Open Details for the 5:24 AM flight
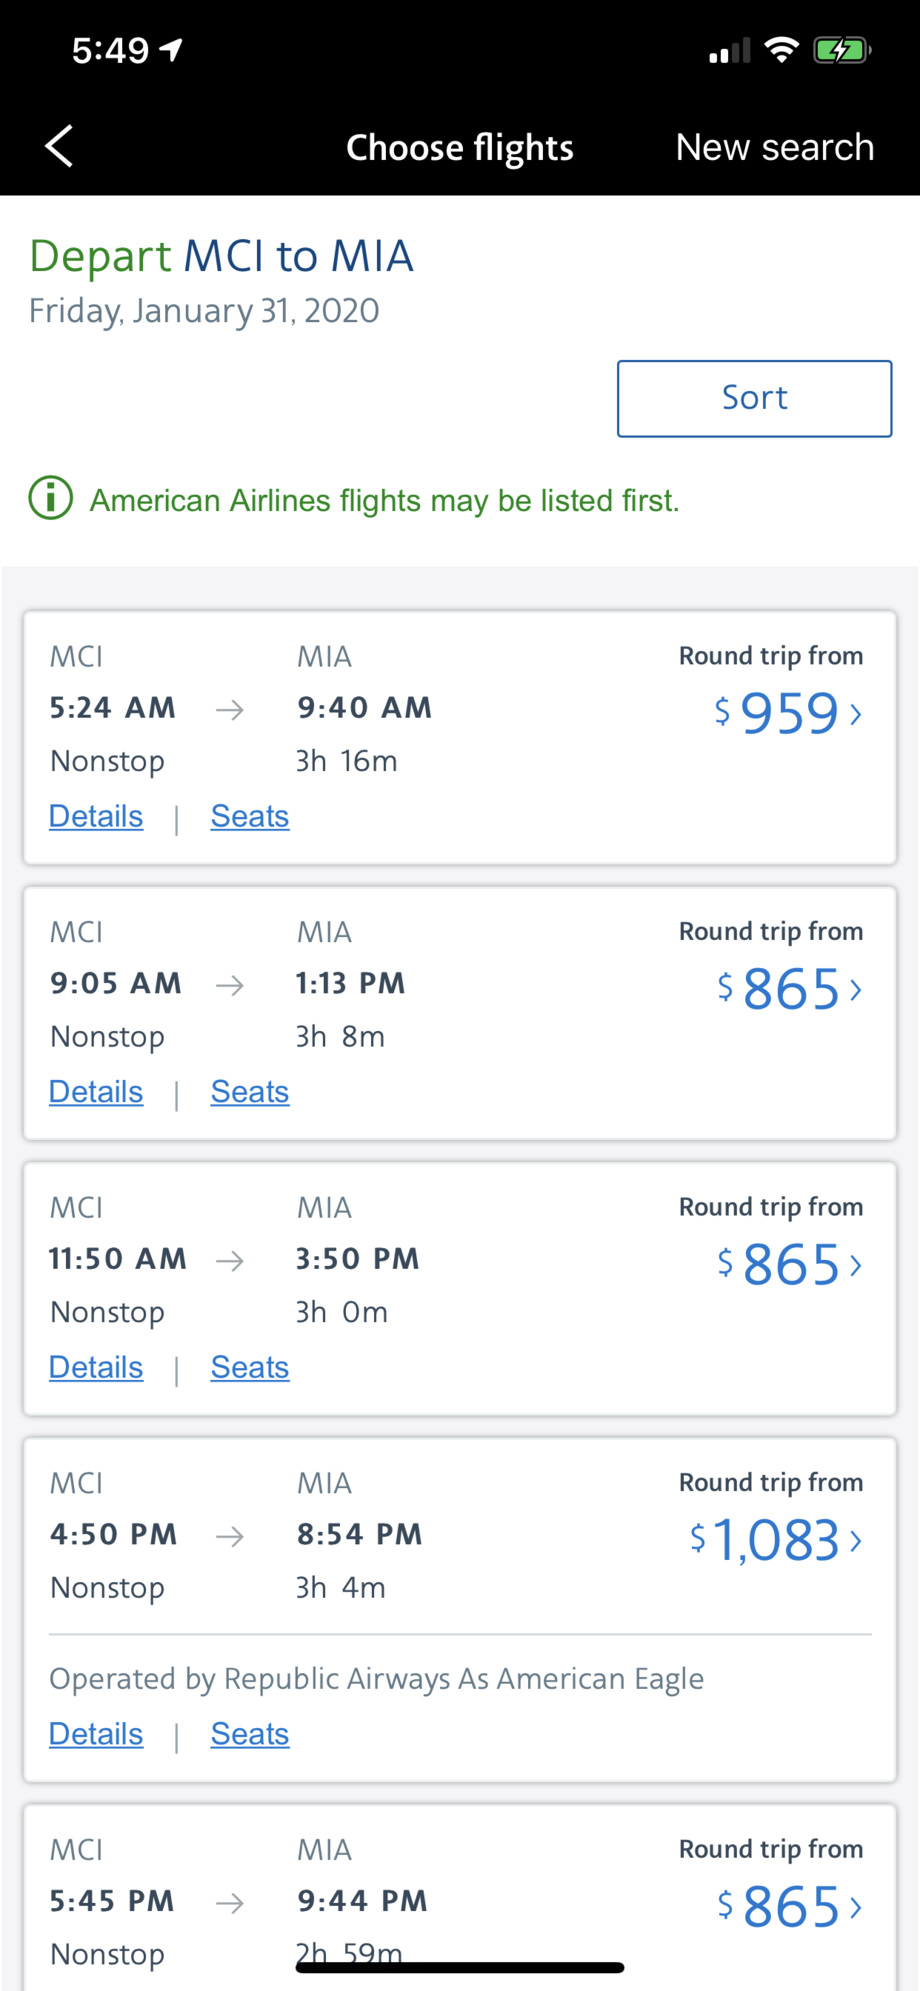Screen dimensions: 920x1991 pos(96,817)
